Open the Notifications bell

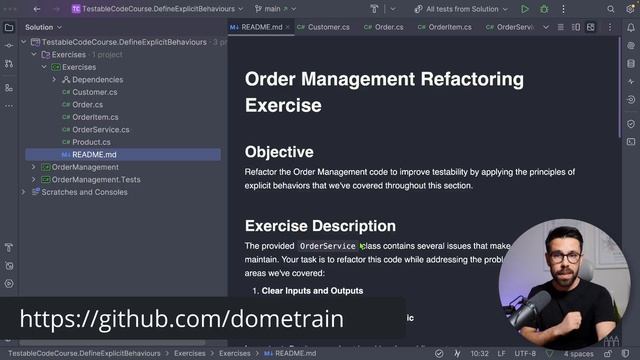click(x=631, y=28)
